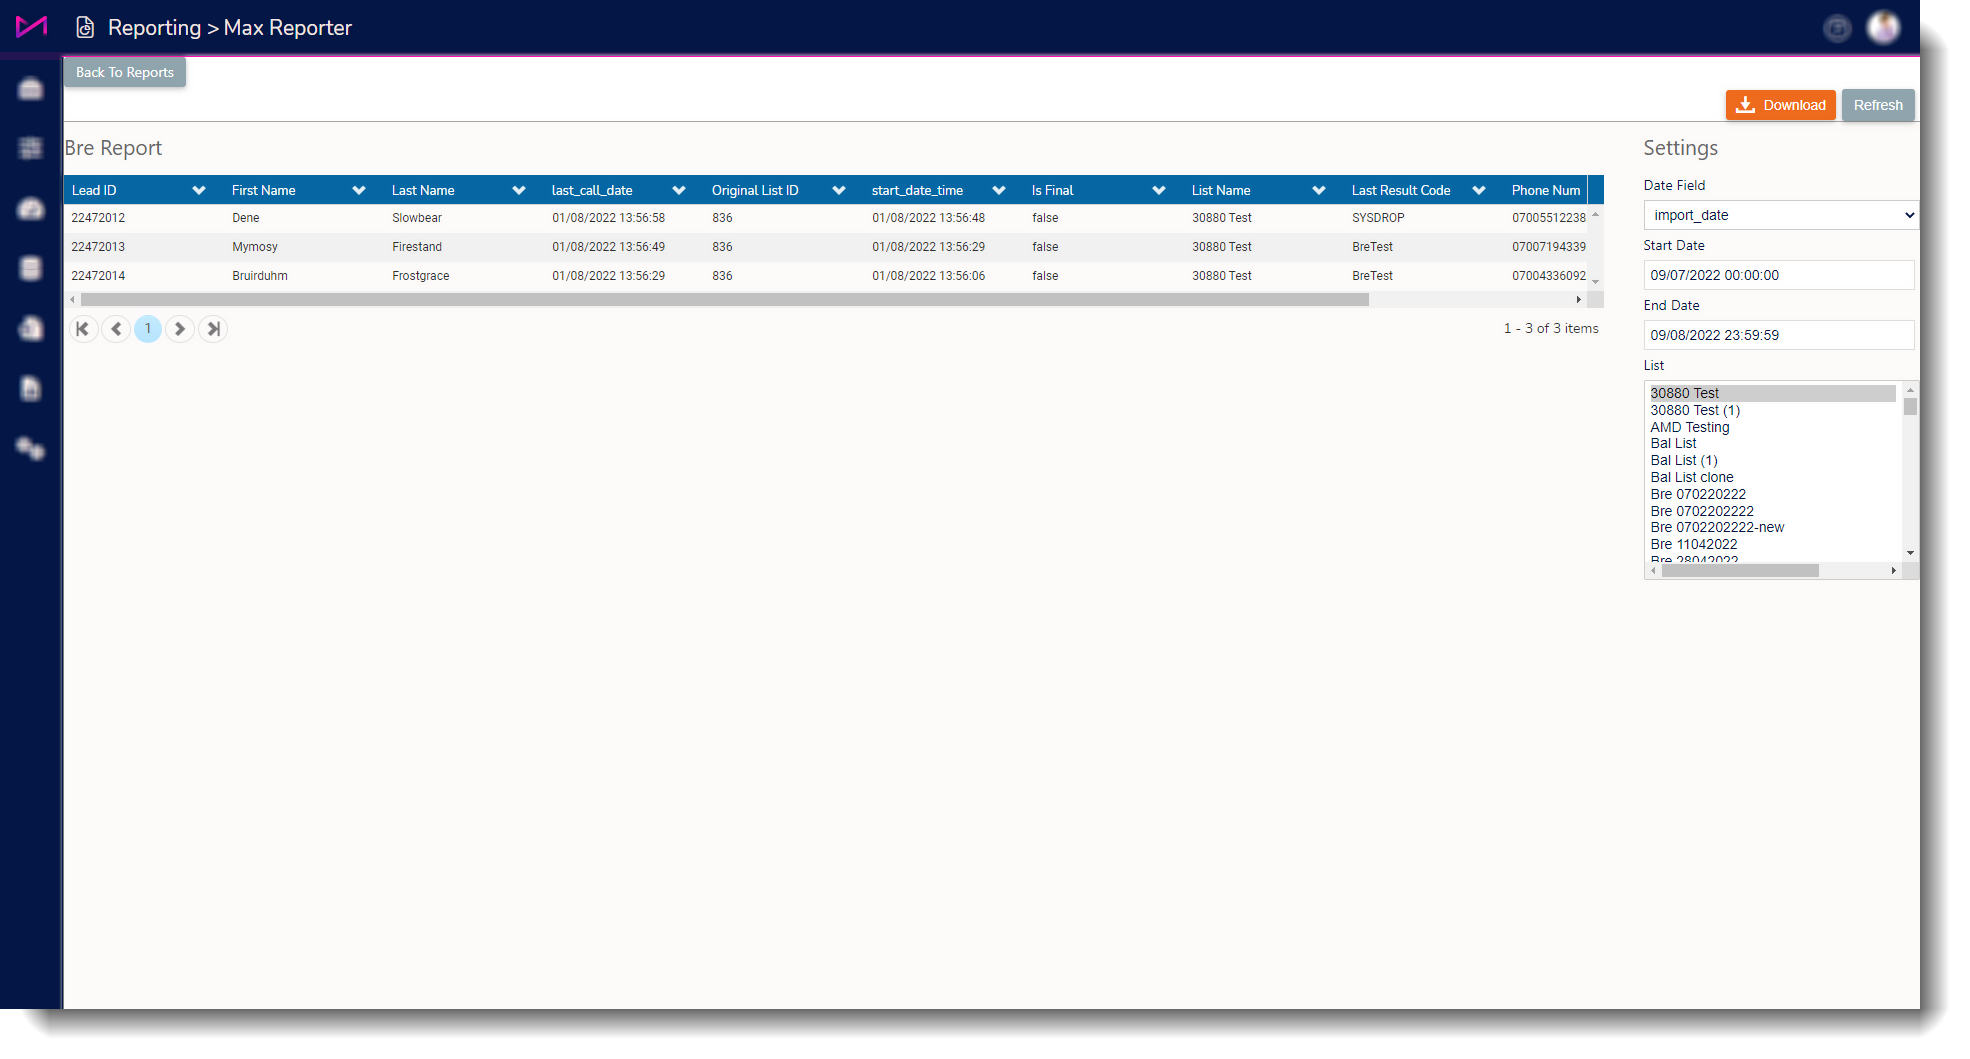The image size is (1970, 1059).
Task: Download the Bre Report
Action: 1780,105
